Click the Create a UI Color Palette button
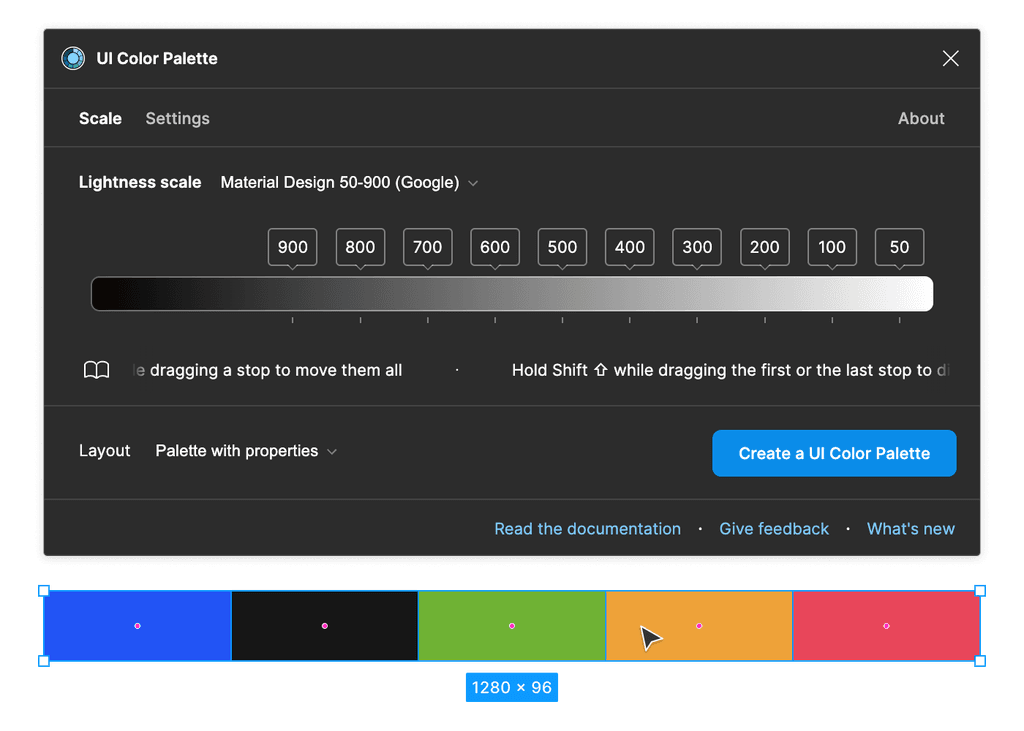Image resolution: width=1024 pixels, height=731 pixels. coord(834,453)
